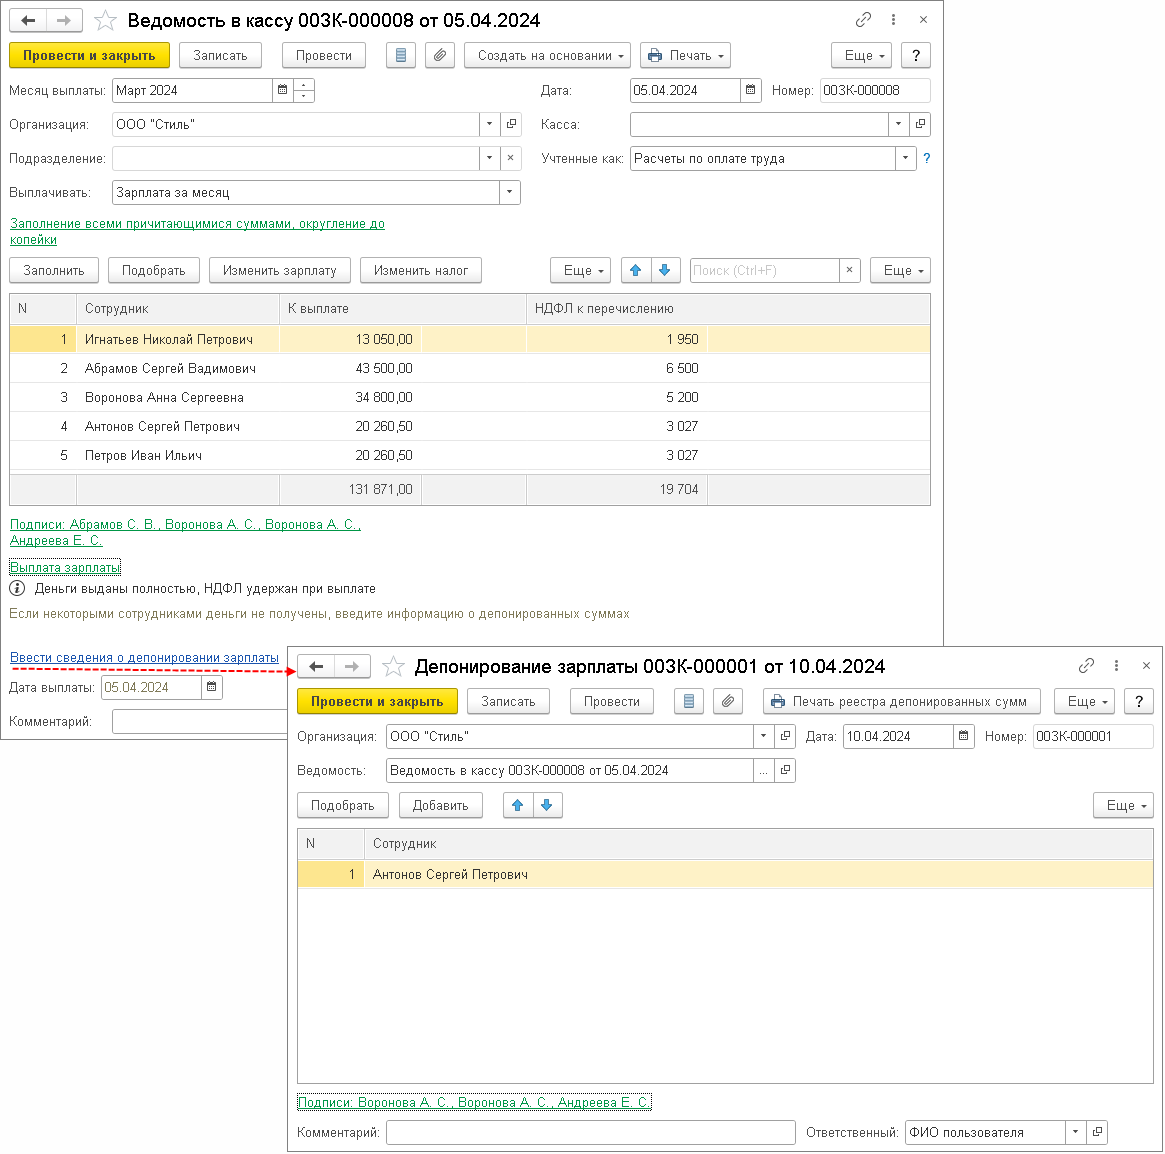The image size is (1165, 1154).
Task: Clear the Поиск (Ctrl+F) search box
Action: coord(849,270)
